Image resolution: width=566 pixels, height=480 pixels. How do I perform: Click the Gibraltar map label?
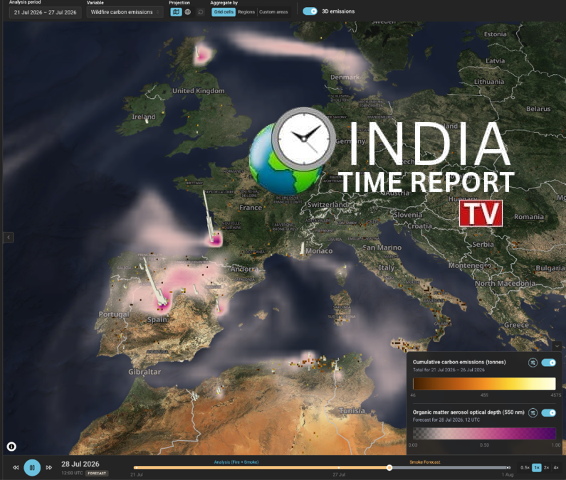point(144,371)
